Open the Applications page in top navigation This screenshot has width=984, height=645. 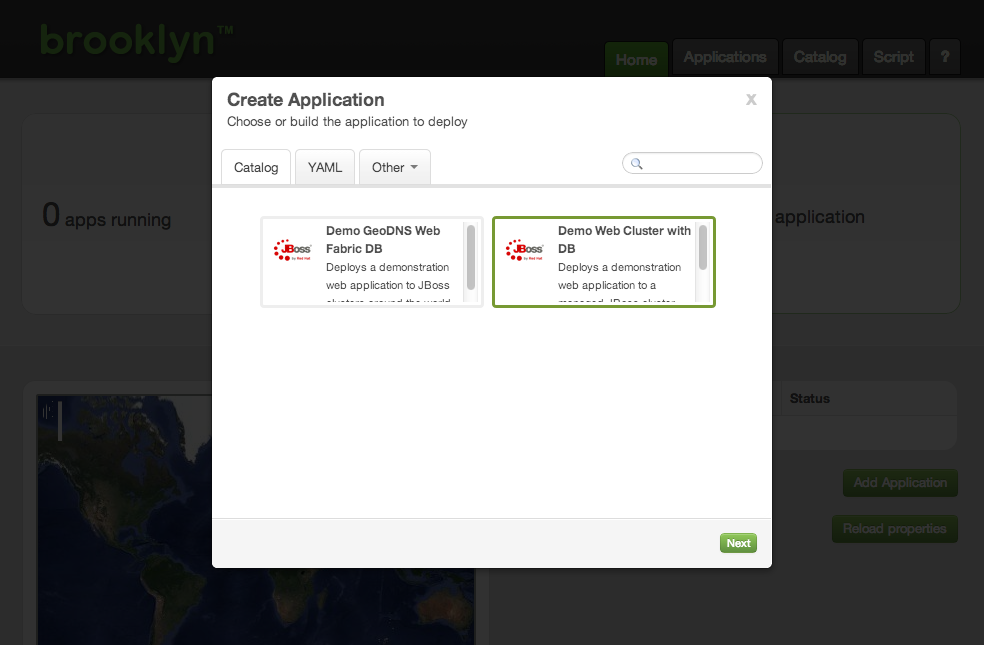pos(725,57)
